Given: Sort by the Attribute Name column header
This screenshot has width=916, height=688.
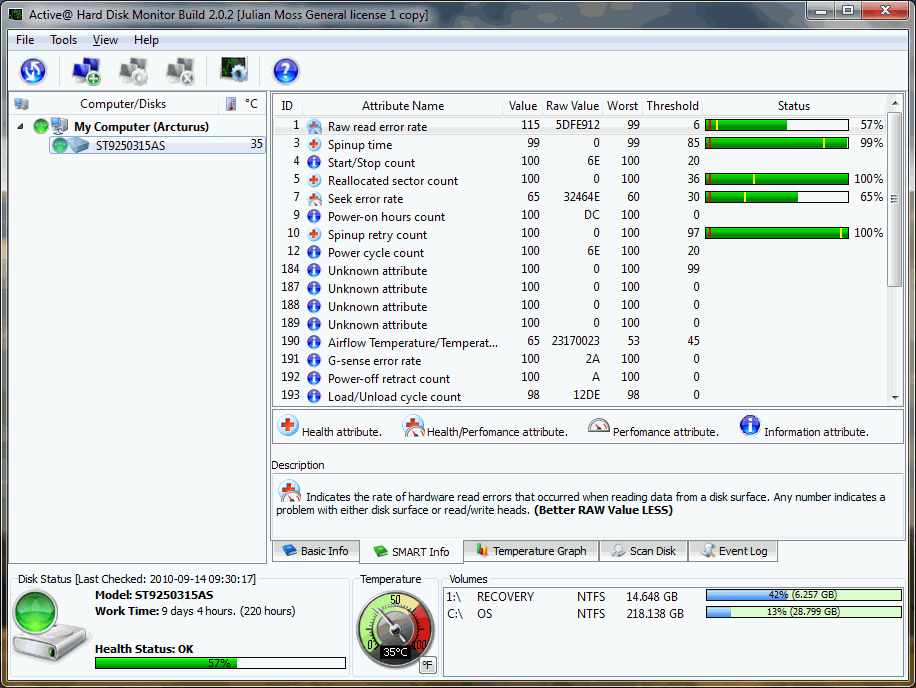Looking at the screenshot, I should [403, 106].
